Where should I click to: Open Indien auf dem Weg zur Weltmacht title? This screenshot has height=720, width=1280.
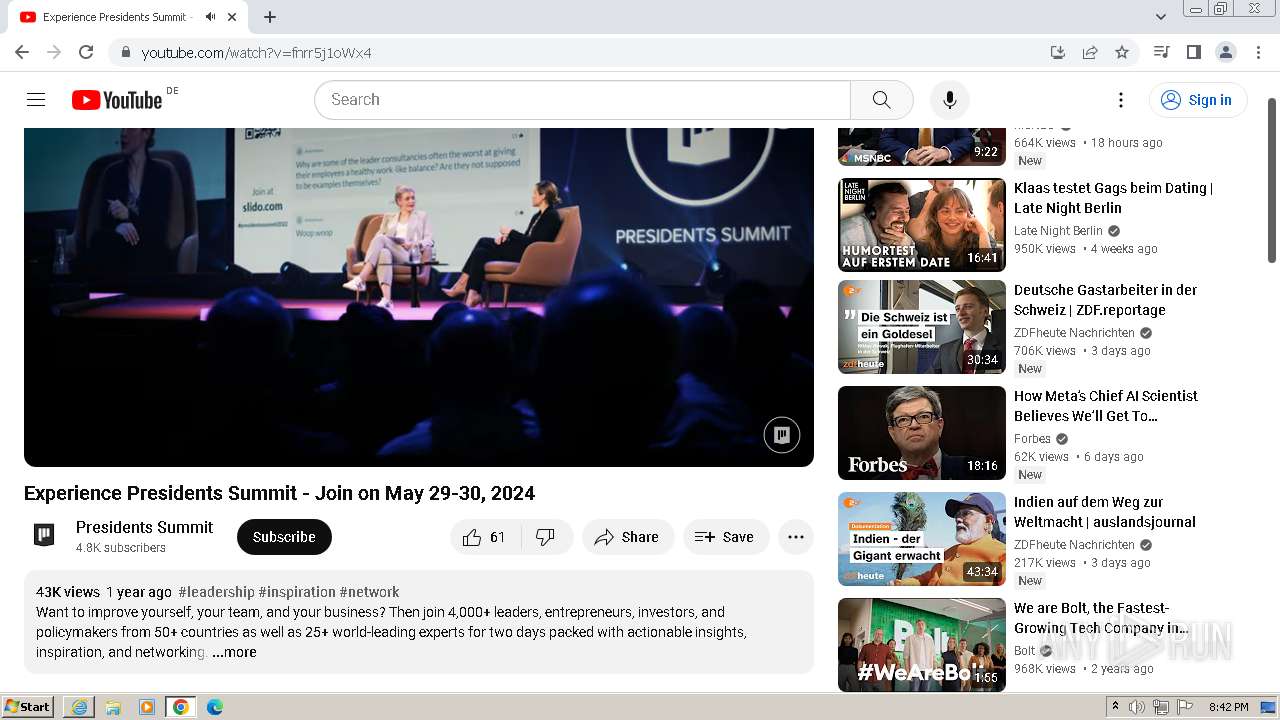(1105, 512)
